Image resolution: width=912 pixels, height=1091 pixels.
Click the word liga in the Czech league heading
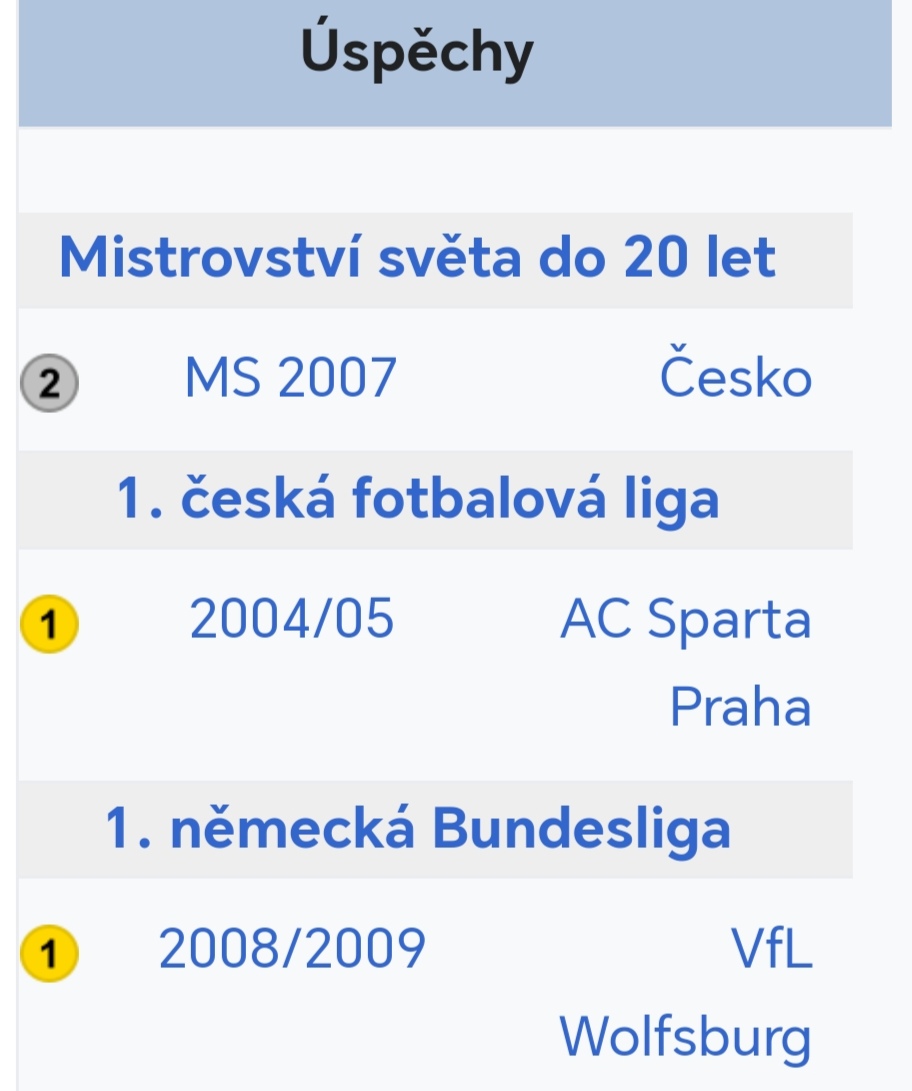[x=671, y=501]
